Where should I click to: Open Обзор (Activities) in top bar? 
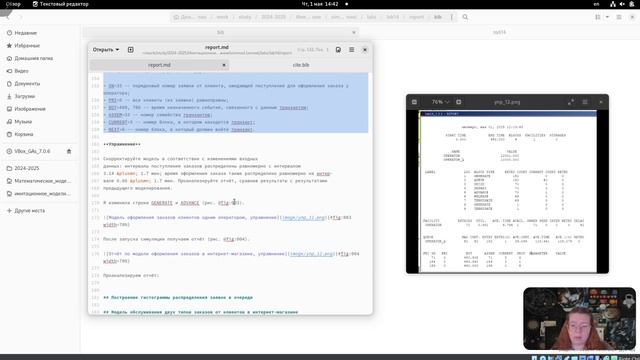tap(13, 4)
